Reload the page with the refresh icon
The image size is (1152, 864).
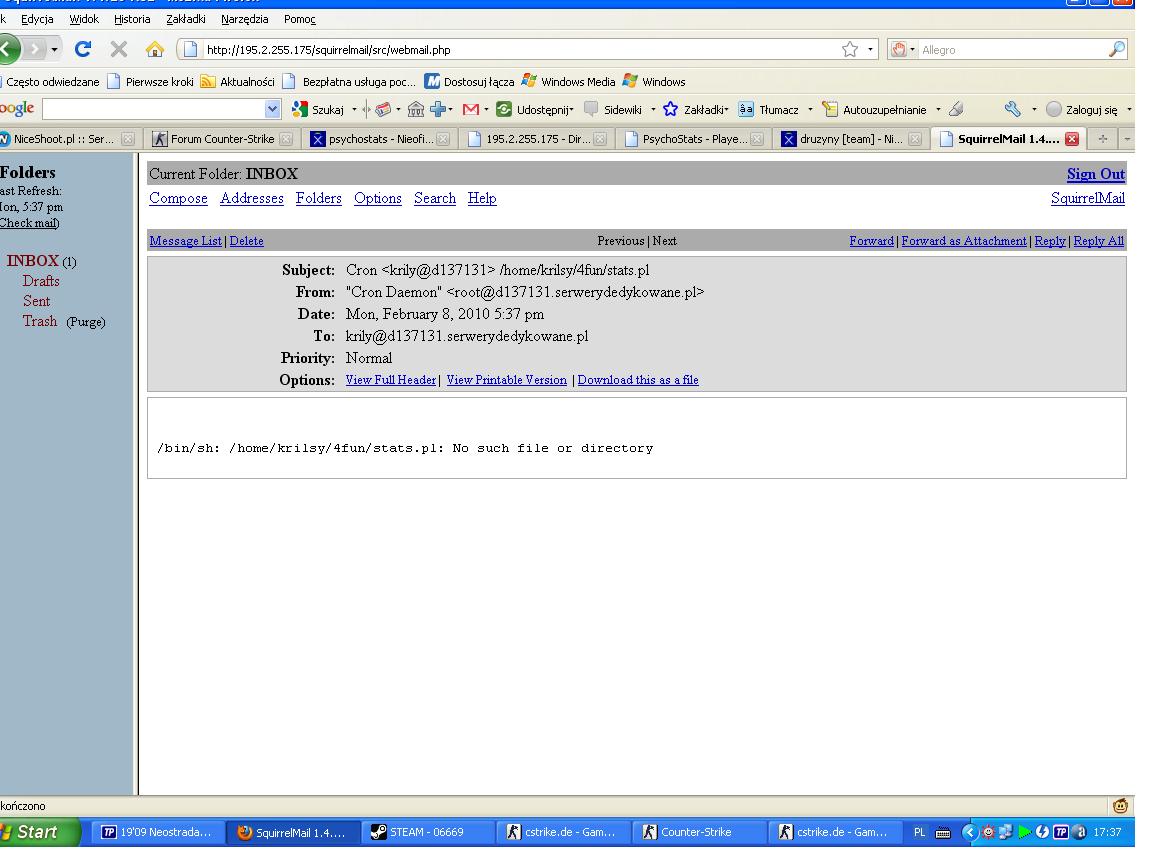[x=83, y=49]
